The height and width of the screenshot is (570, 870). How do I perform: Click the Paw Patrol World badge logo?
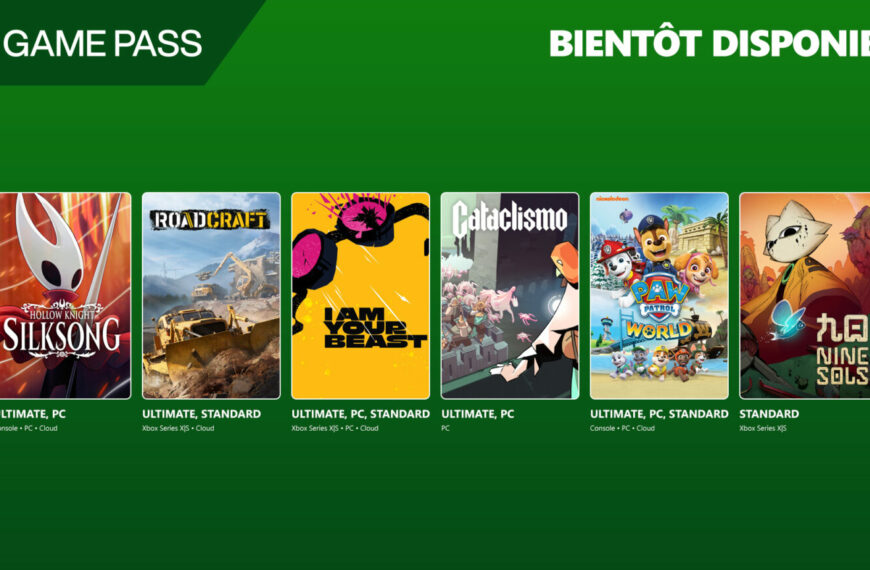click(x=659, y=311)
